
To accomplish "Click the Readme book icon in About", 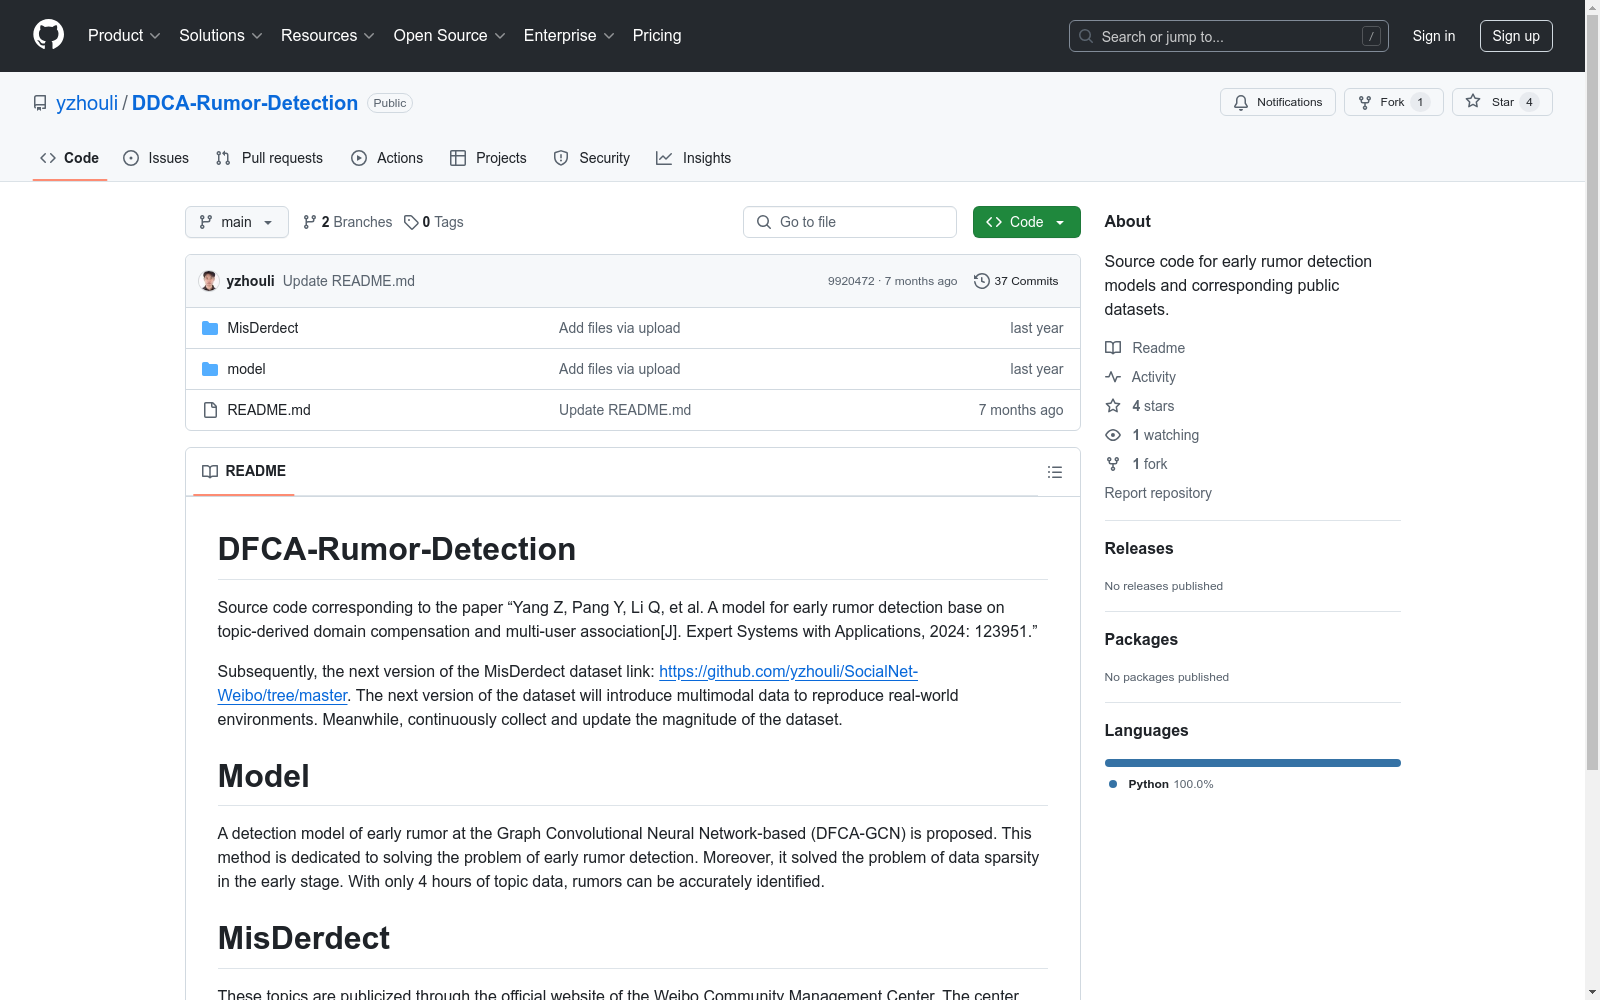I will 1113,348.
